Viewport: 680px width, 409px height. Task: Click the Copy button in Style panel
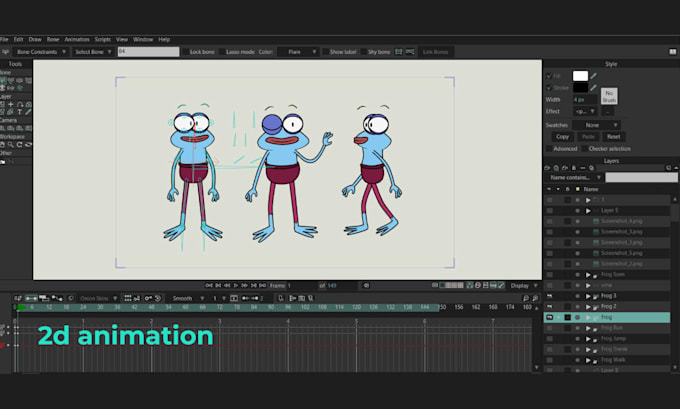point(562,137)
